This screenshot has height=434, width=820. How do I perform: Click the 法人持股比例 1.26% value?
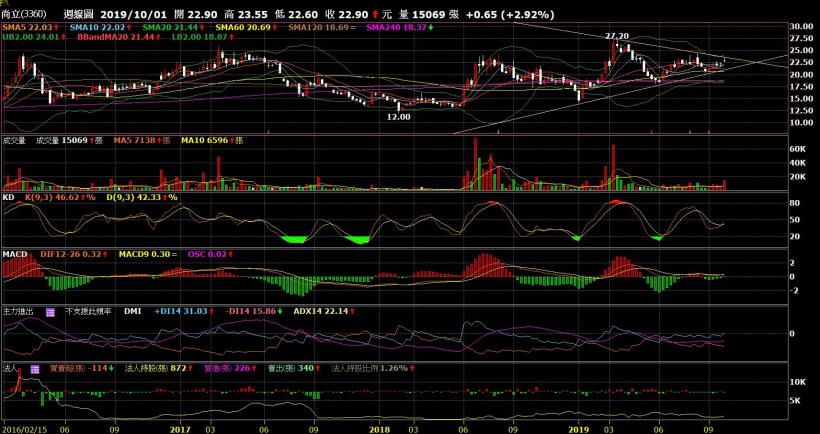[x=373, y=369]
